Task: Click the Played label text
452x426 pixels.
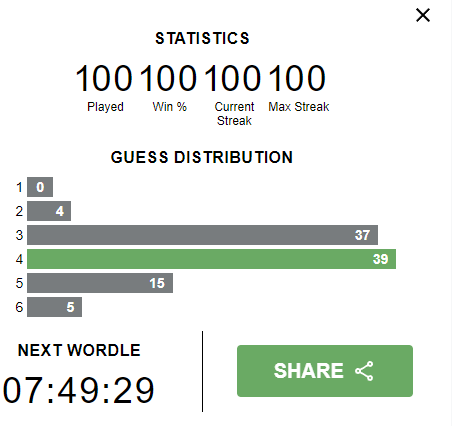Action: 105,107
